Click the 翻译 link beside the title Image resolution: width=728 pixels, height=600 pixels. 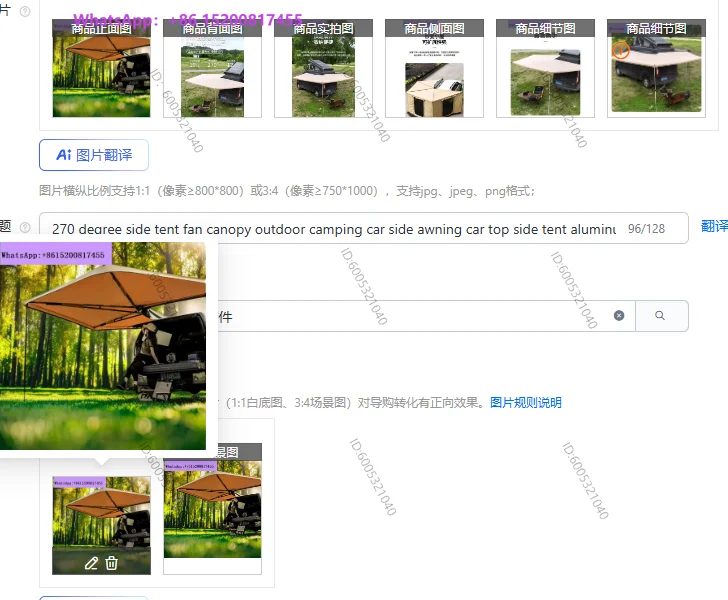click(714, 226)
